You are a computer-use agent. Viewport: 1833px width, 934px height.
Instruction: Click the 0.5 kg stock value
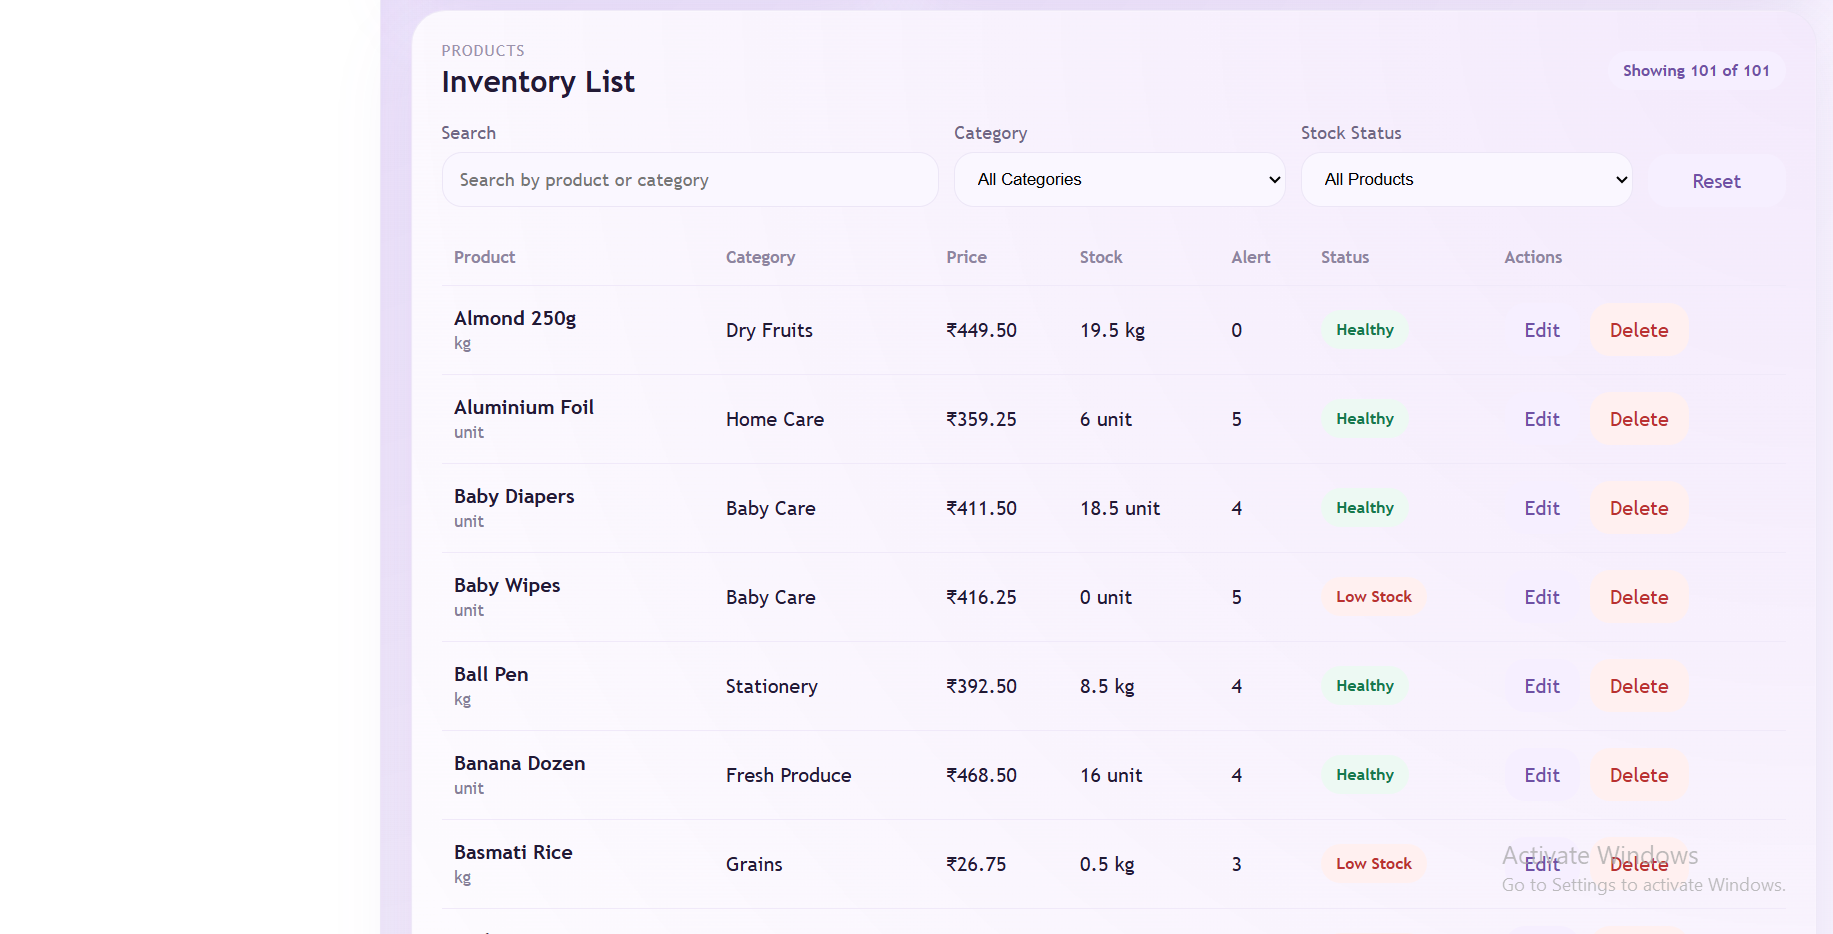(x=1107, y=864)
